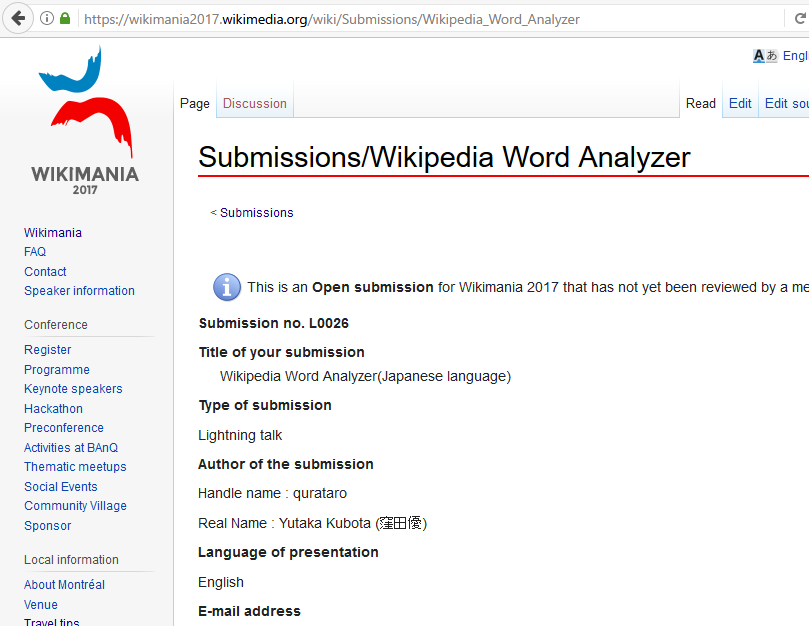This screenshot has height=626, width=809.
Task: Open the site information icon in address bar
Action: pos(47,19)
